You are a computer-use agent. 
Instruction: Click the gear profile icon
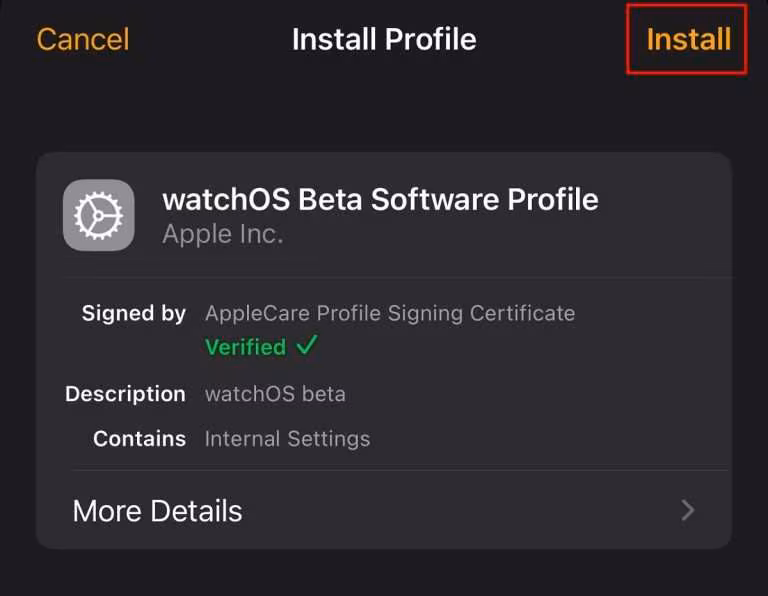(99, 215)
